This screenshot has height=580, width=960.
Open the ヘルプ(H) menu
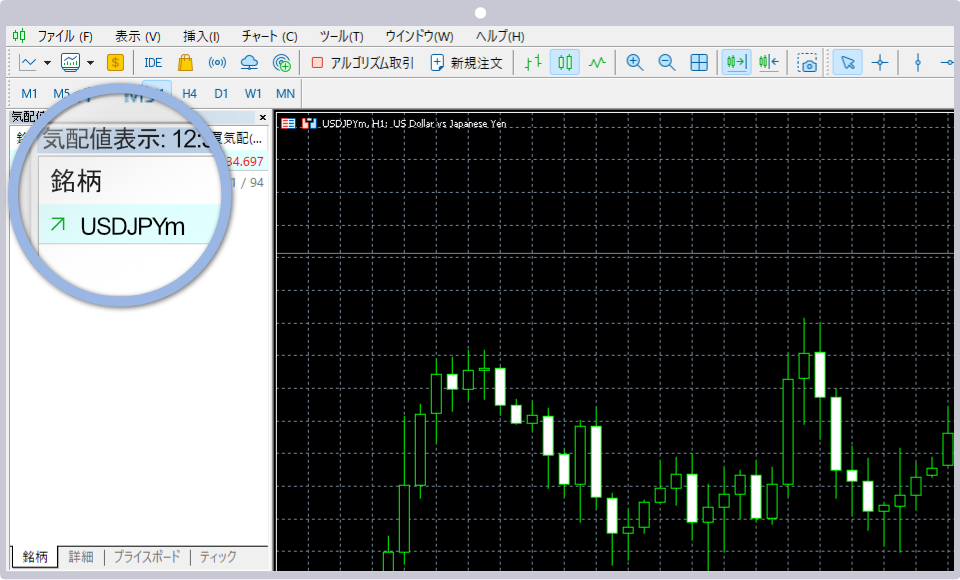click(x=500, y=37)
